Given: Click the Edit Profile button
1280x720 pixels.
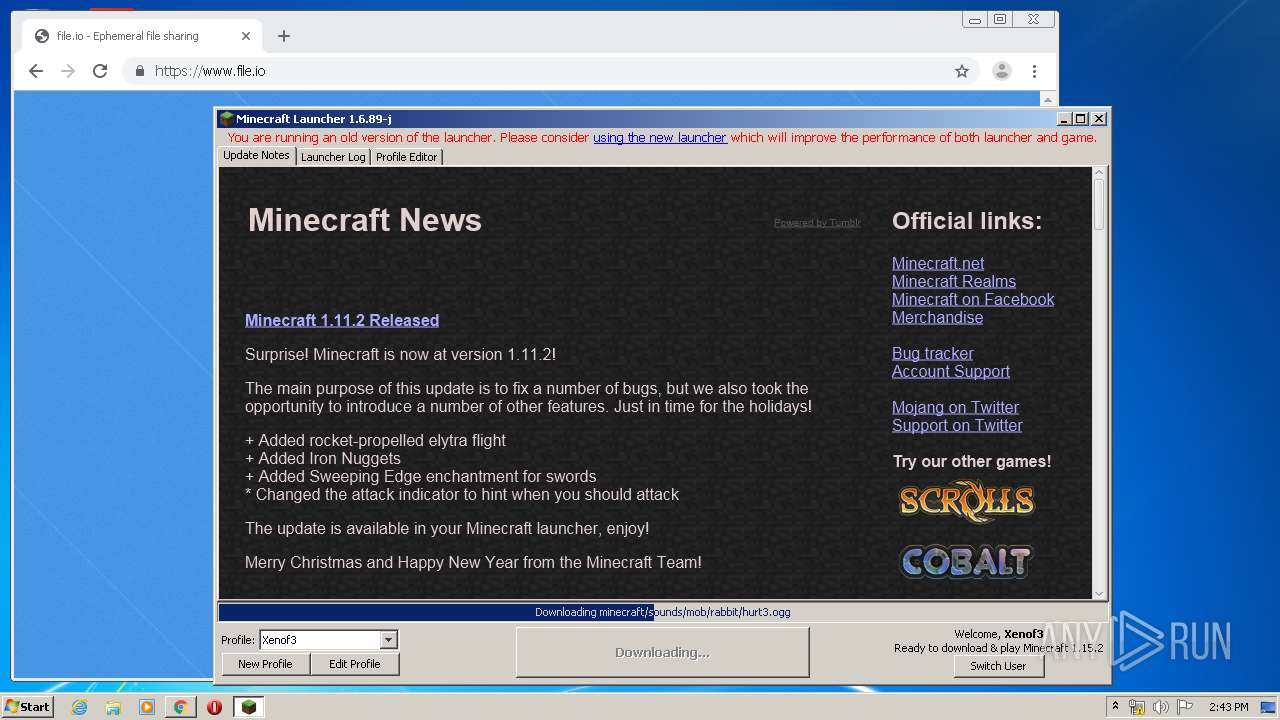Looking at the screenshot, I should pos(354,664).
